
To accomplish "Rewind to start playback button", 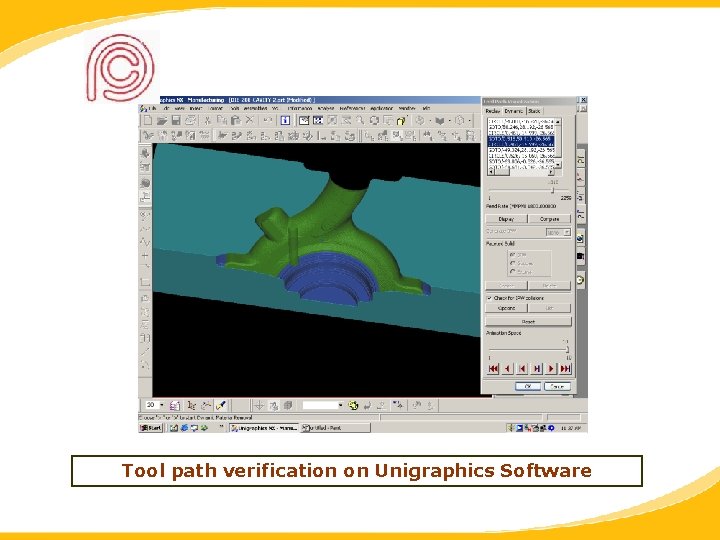I will point(493,368).
